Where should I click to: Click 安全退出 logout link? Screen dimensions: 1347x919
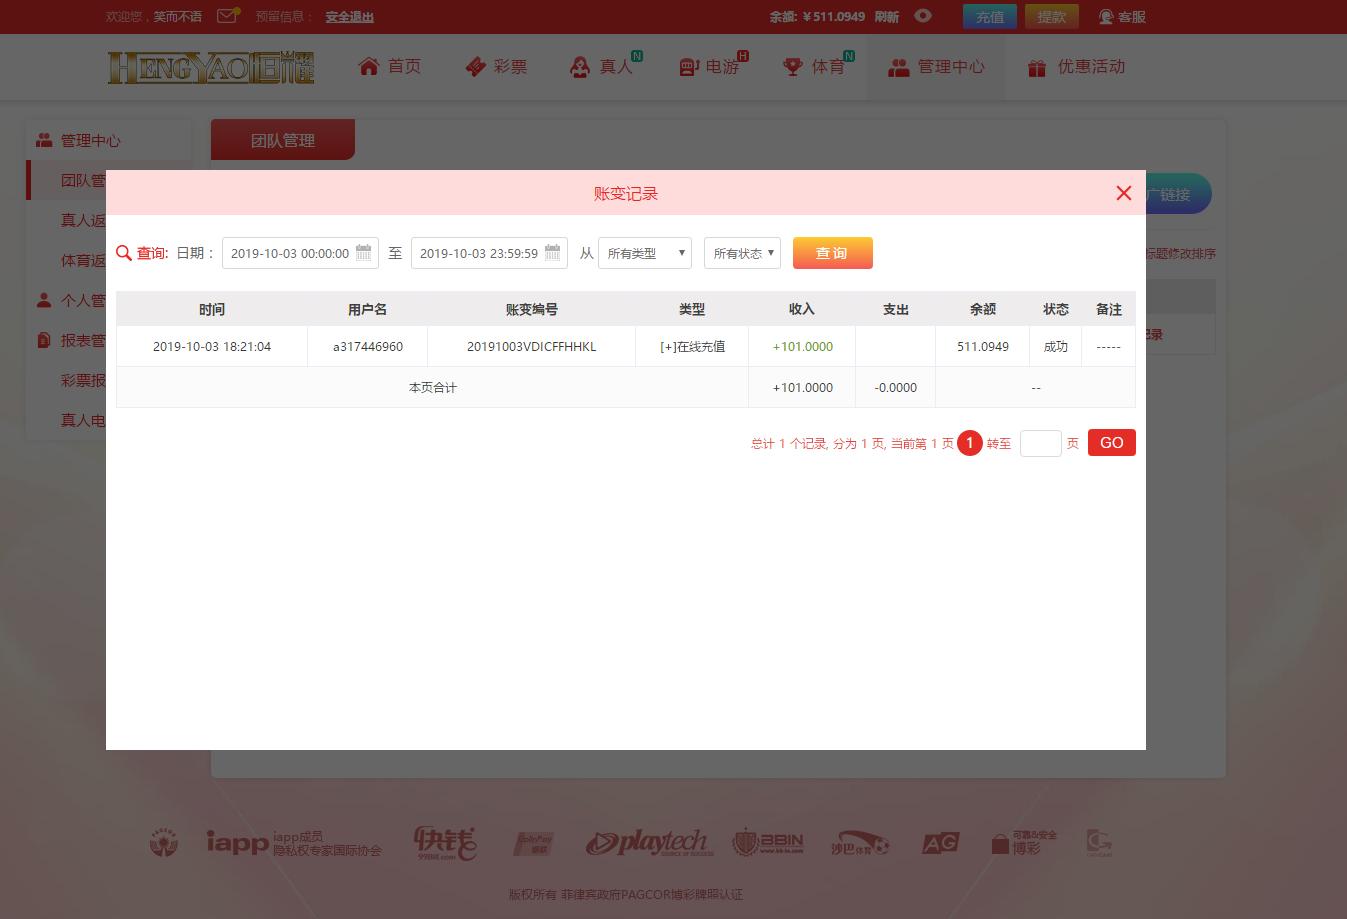click(x=349, y=17)
